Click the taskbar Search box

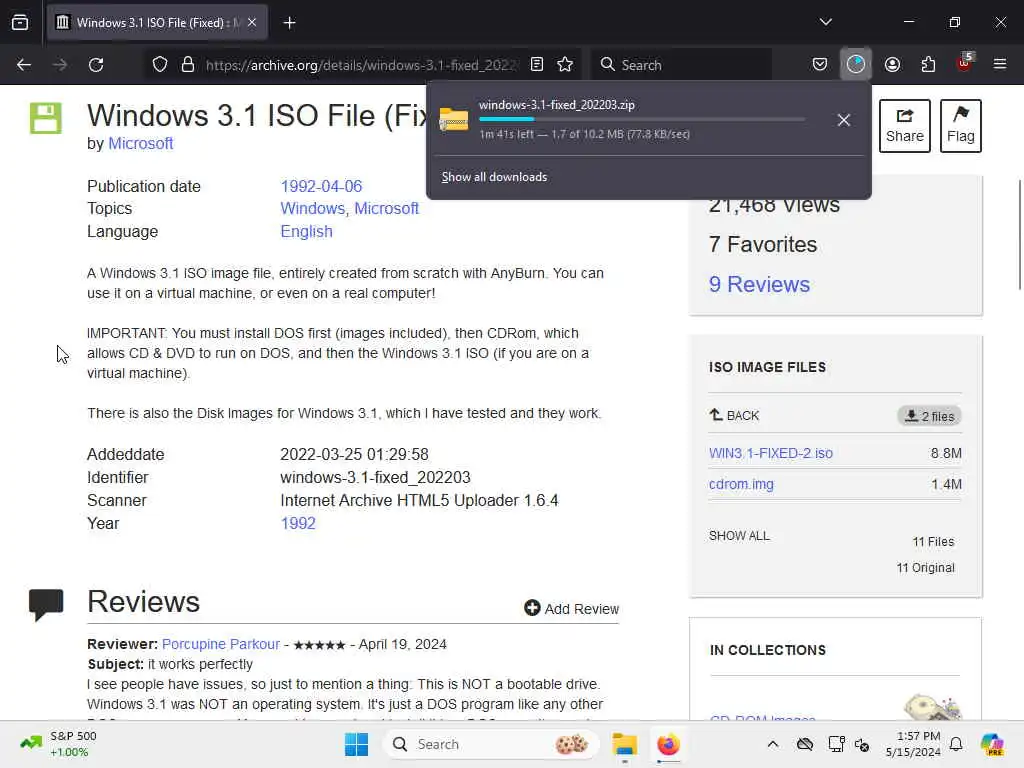click(x=490, y=744)
